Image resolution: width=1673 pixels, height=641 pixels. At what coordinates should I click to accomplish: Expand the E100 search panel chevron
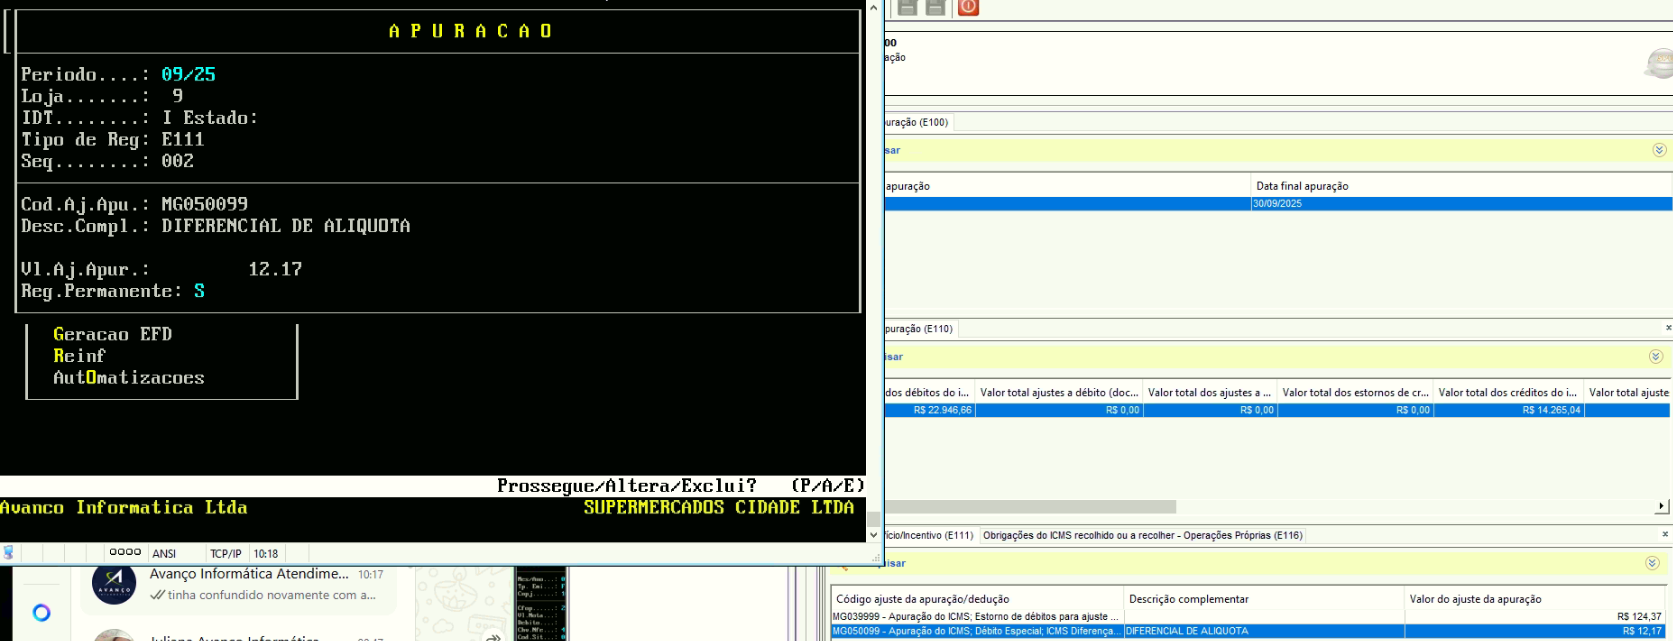pyautogui.click(x=1659, y=150)
